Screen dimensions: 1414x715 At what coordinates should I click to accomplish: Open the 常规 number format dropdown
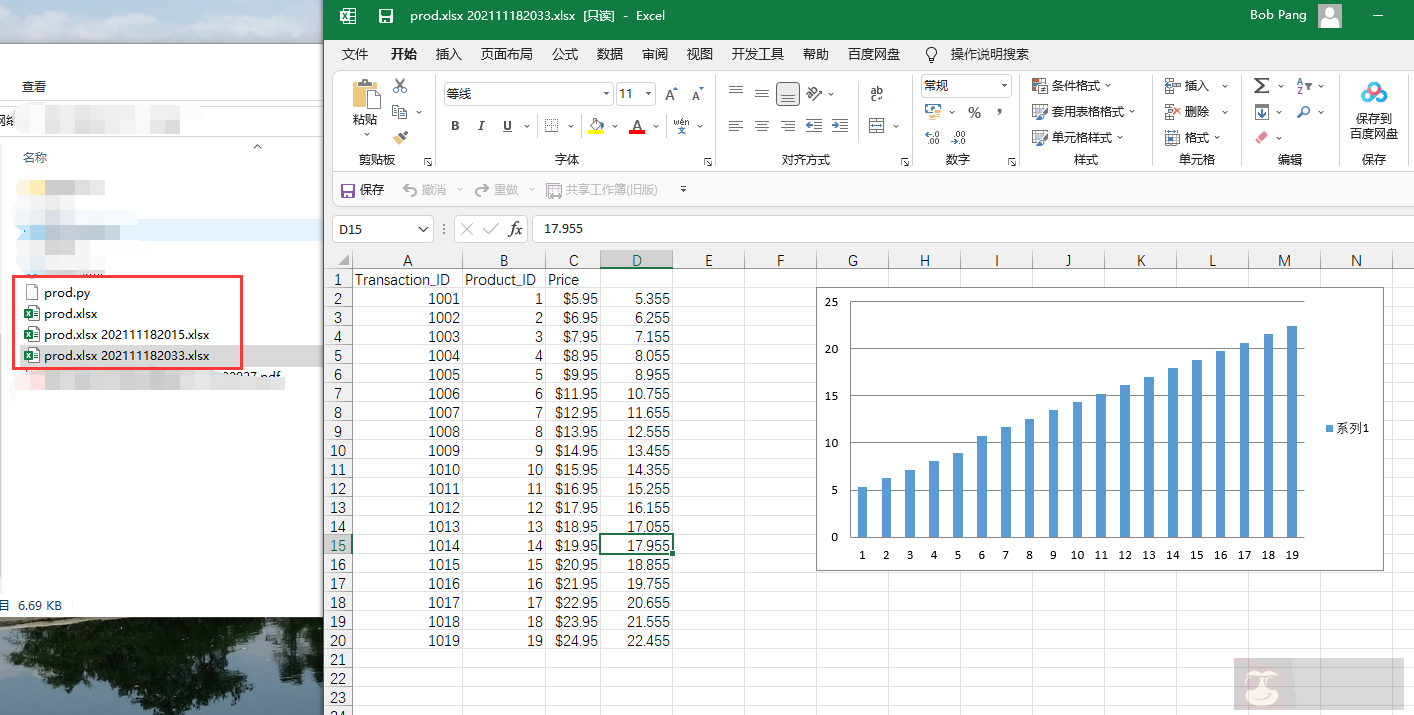(1004, 86)
